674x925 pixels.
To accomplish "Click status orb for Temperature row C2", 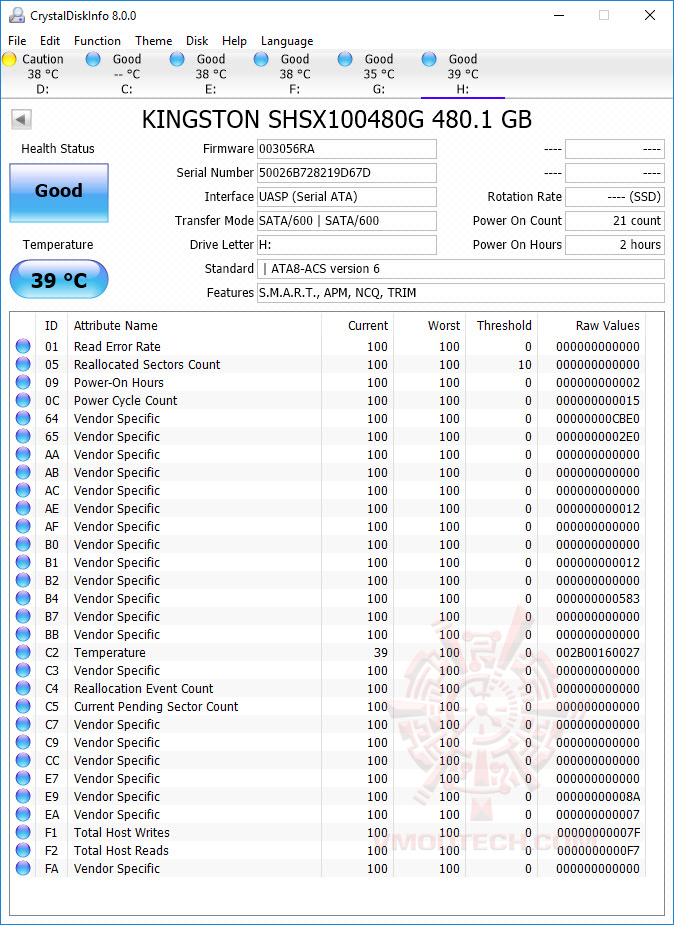I will pyautogui.click(x=23, y=652).
